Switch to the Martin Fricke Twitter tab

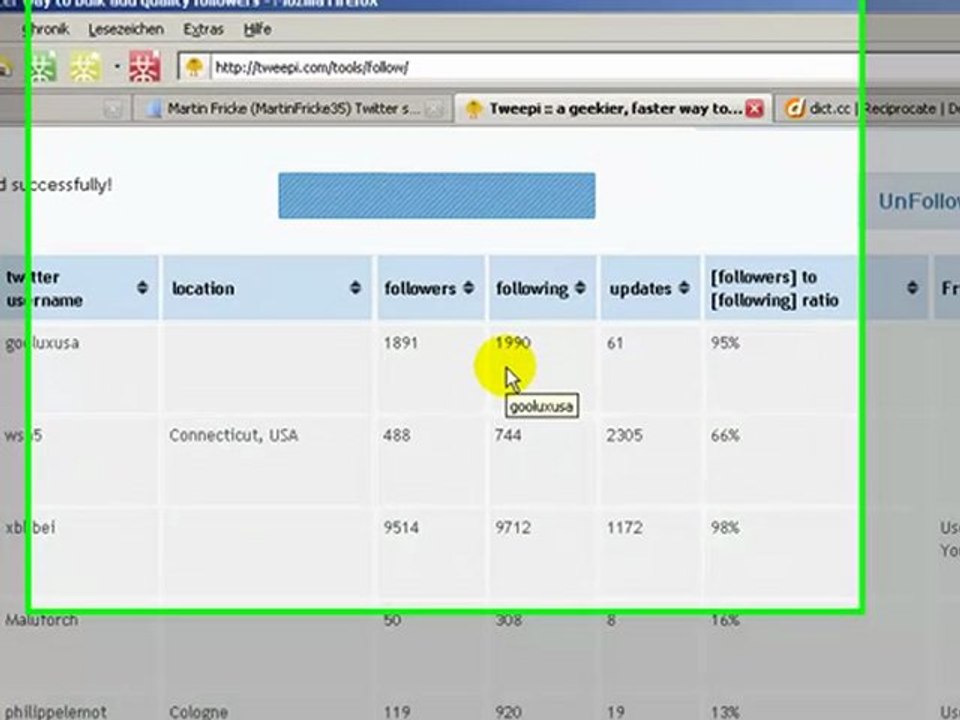[293, 109]
